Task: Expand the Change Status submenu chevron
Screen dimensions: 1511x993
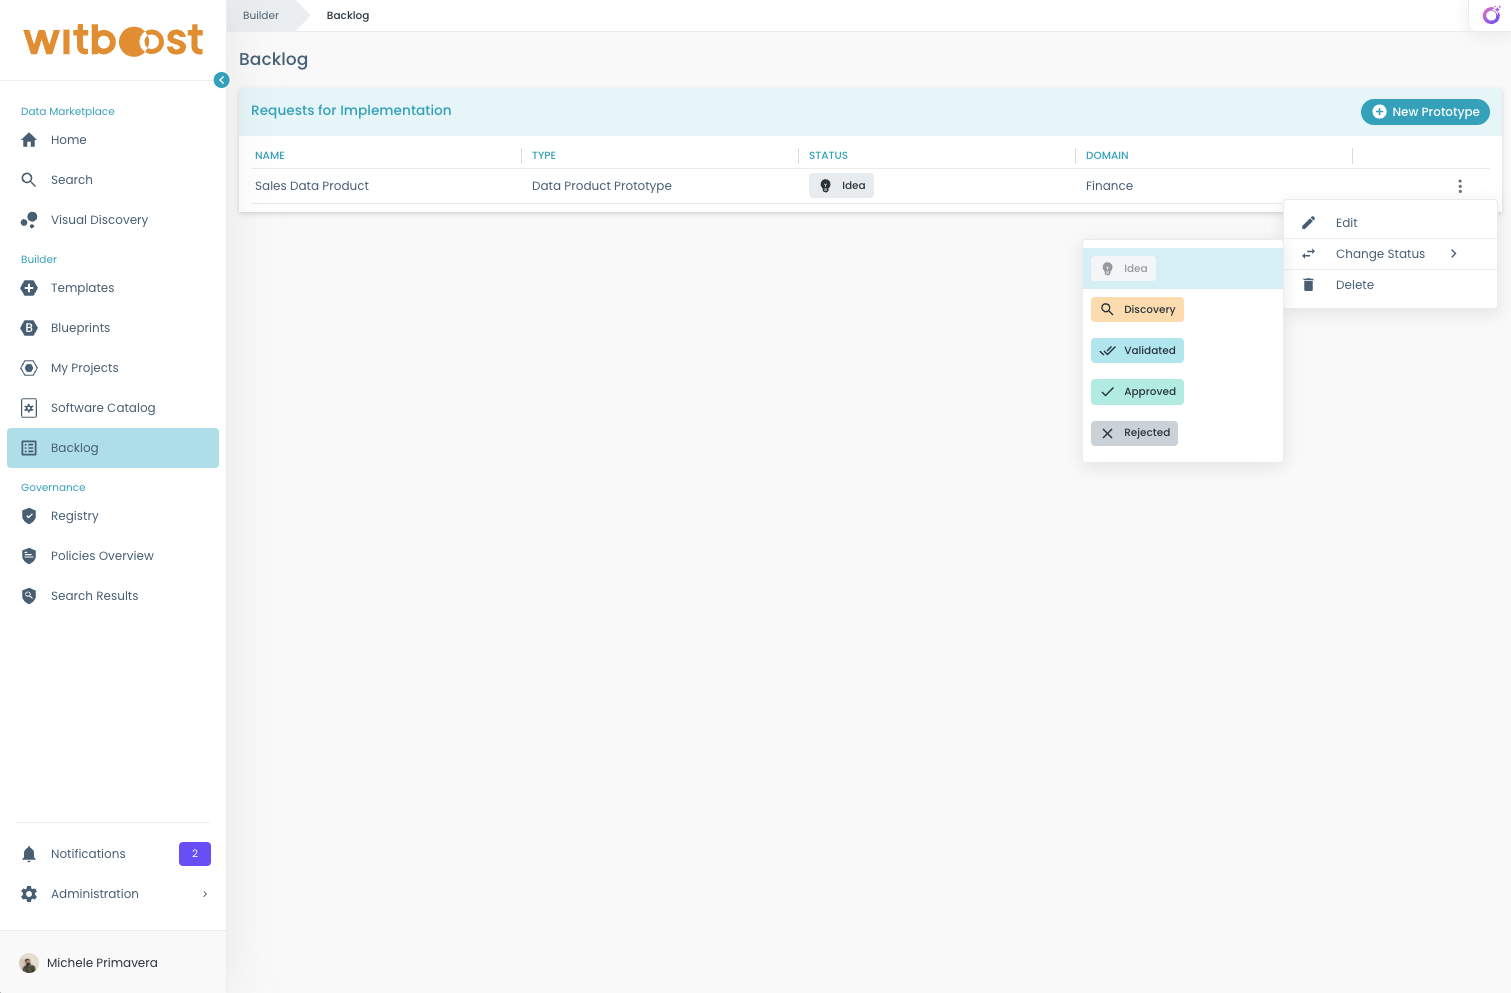Action: (x=1454, y=253)
